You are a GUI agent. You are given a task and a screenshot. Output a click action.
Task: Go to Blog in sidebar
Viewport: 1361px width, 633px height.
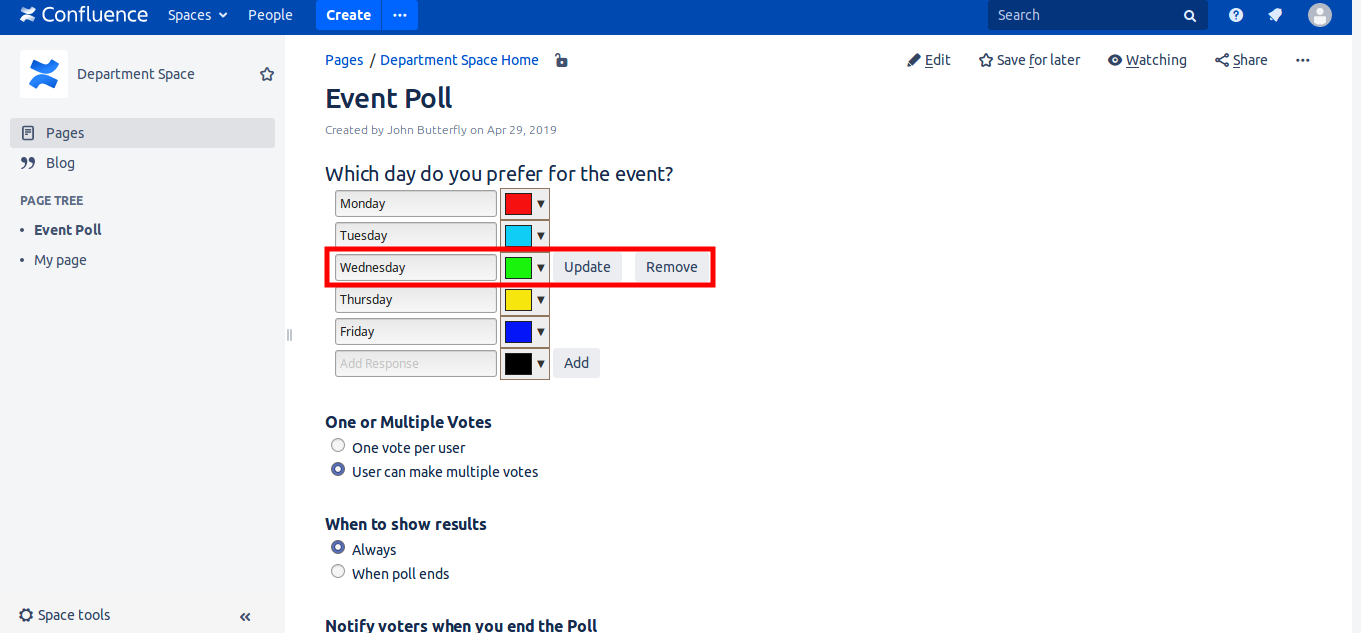pyautogui.click(x=60, y=163)
